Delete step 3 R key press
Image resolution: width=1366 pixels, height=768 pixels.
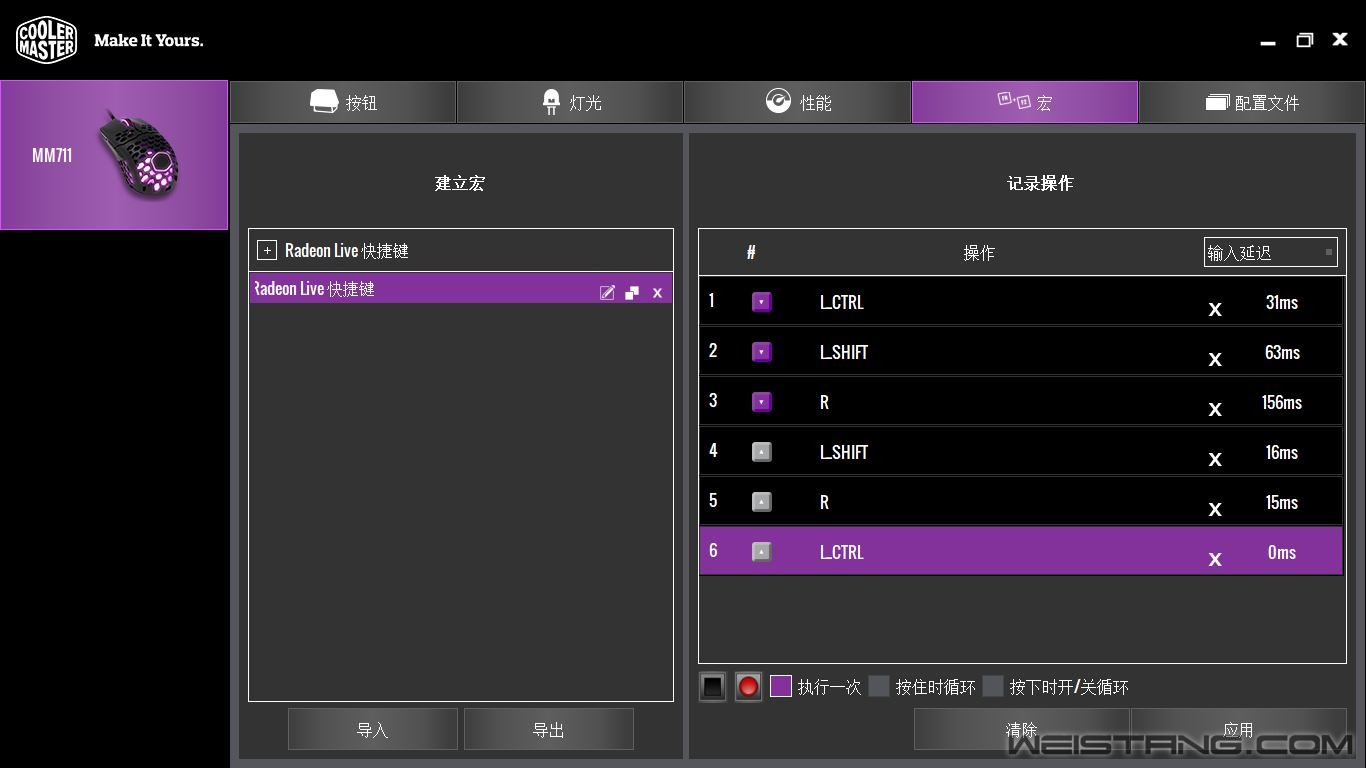coord(1215,409)
